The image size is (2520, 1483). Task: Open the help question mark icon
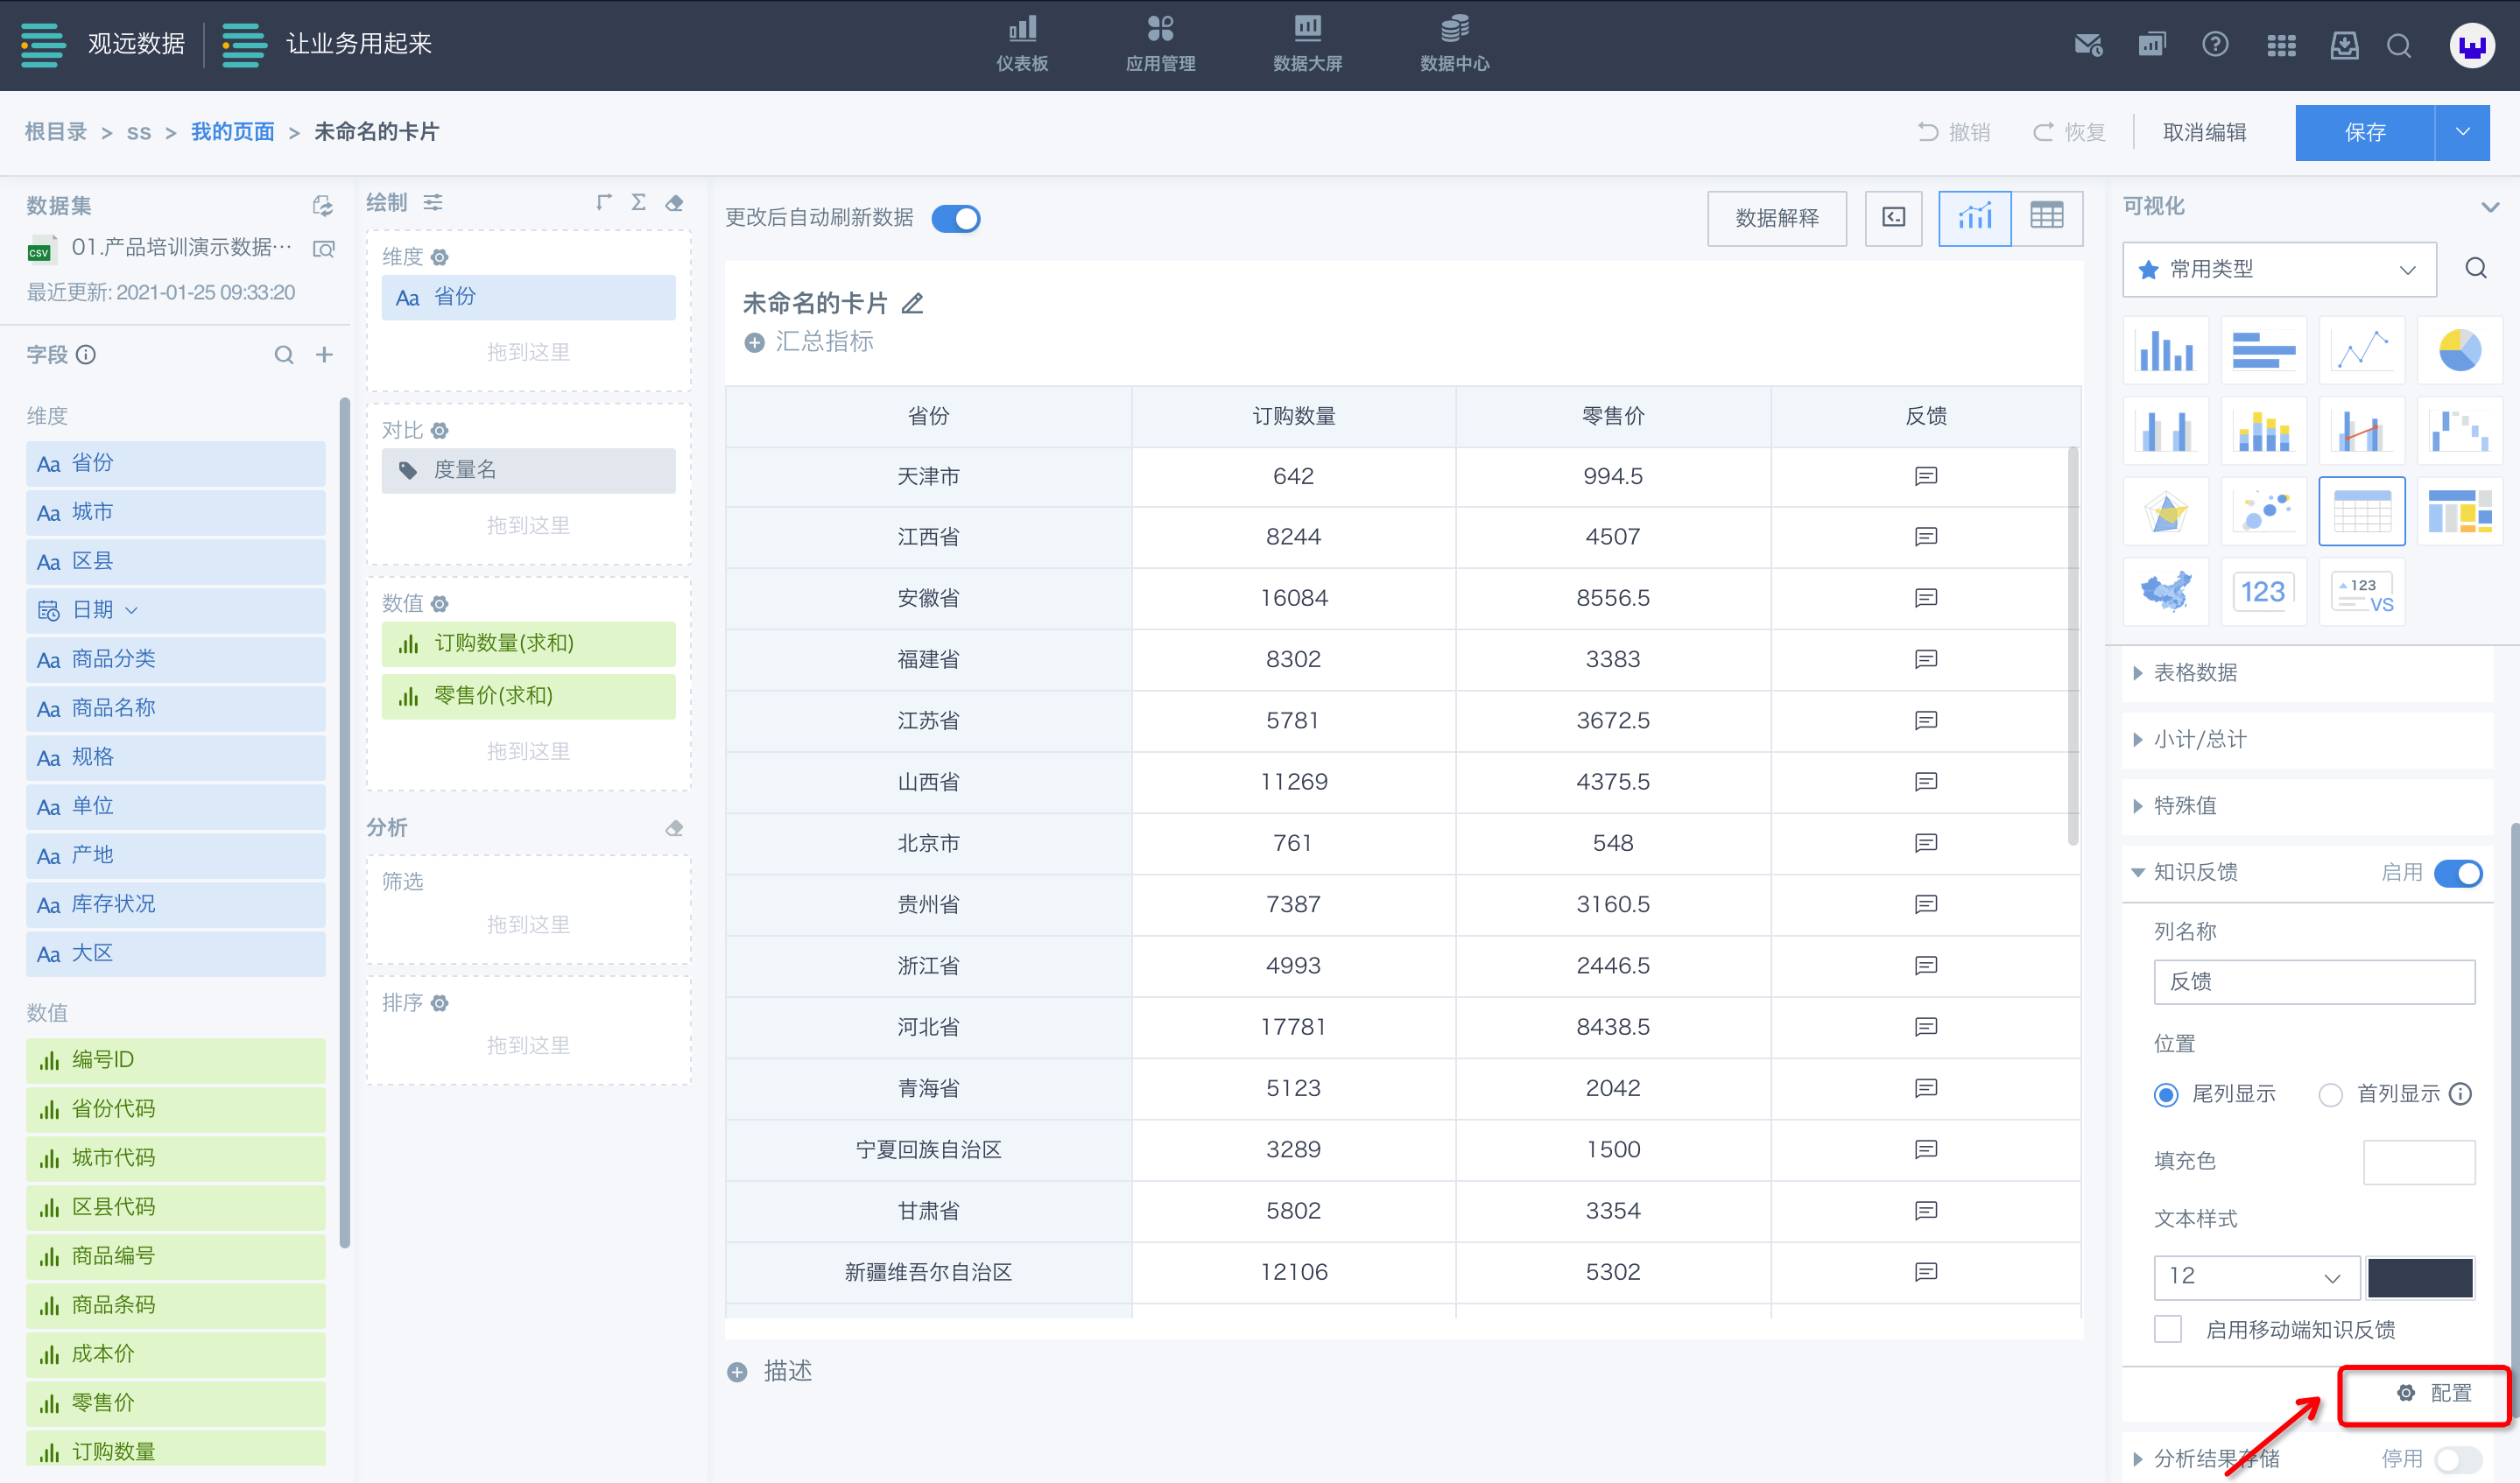coord(2215,45)
